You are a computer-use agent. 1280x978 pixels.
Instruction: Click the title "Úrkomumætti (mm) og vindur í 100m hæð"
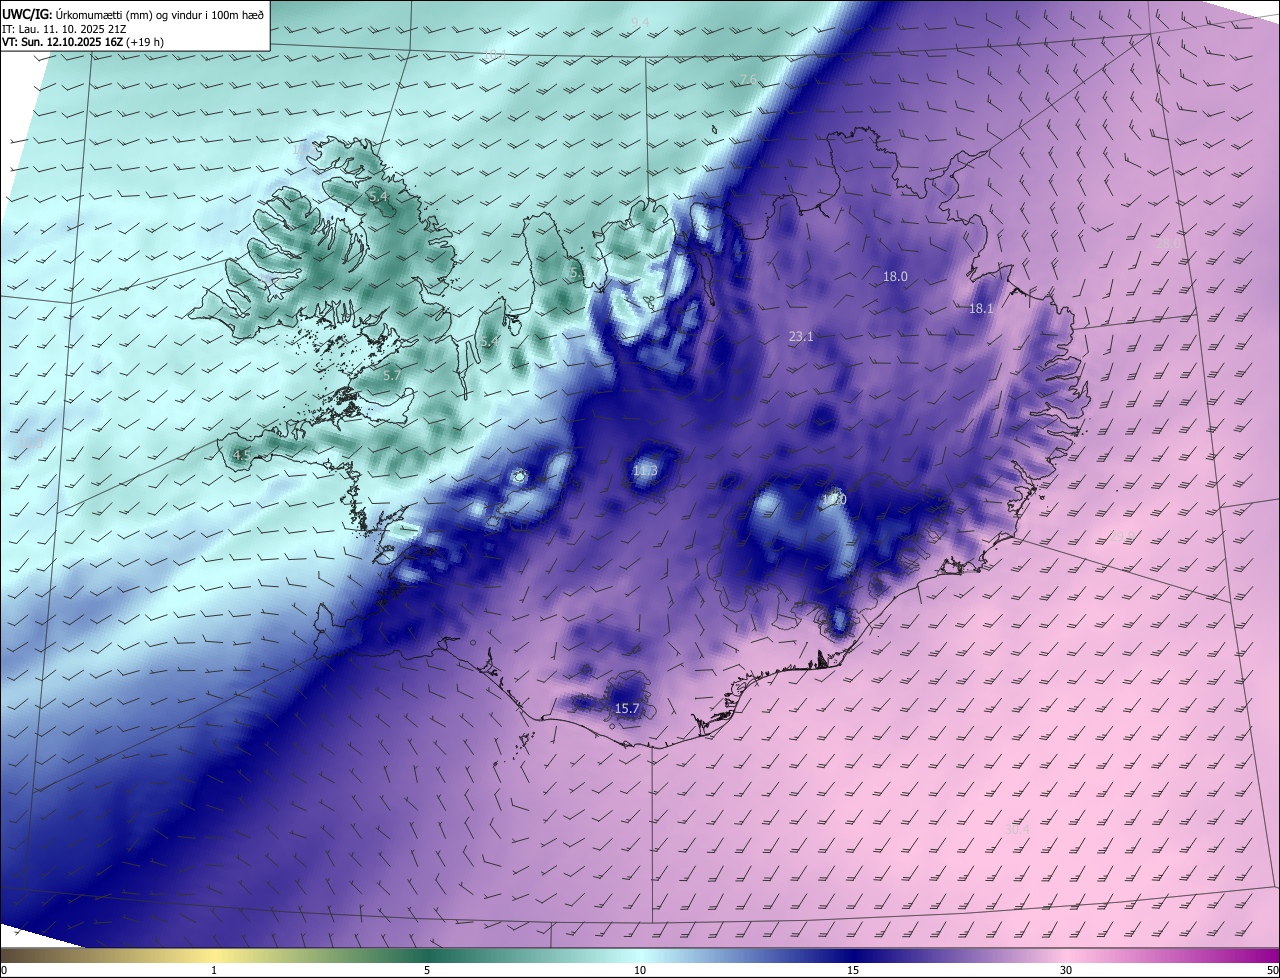coord(160,14)
